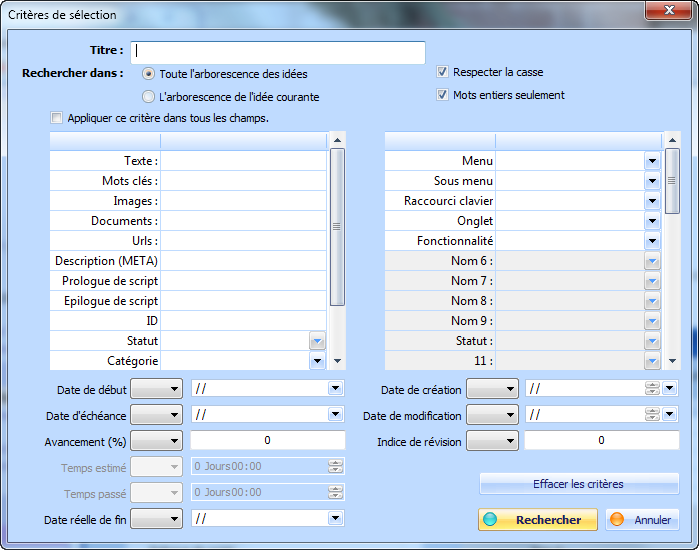Image resolution: width=699 pixels, height=550 pixels.
Task: Click the Images field cell
Action: 243,201
